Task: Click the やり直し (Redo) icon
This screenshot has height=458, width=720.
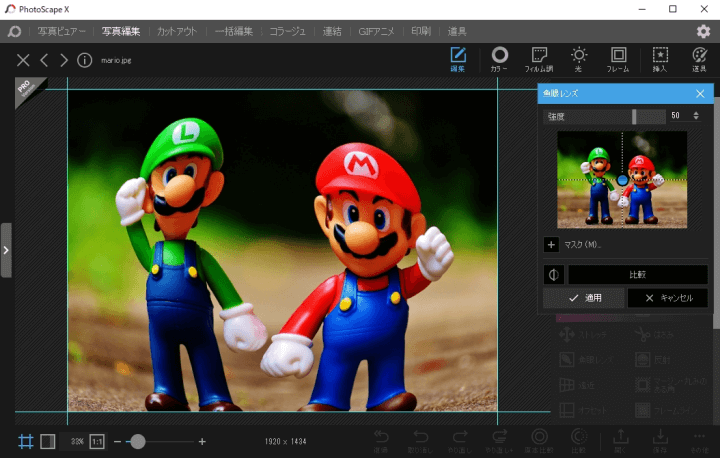Action: 460,441
